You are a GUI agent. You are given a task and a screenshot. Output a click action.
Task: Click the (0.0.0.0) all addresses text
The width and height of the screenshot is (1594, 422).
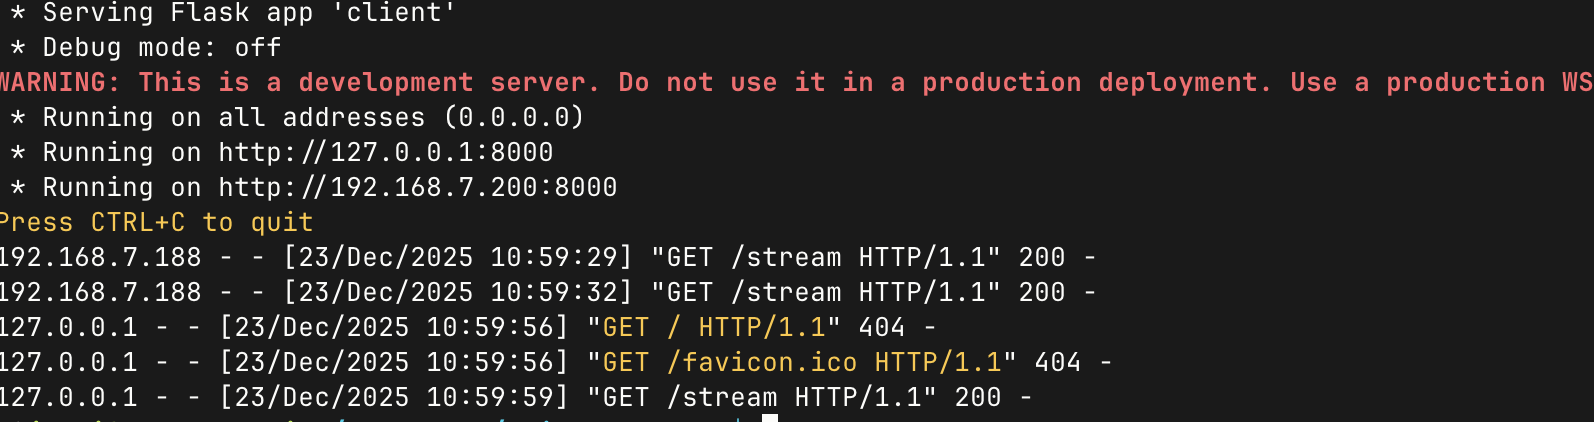[x=514, y=118]
